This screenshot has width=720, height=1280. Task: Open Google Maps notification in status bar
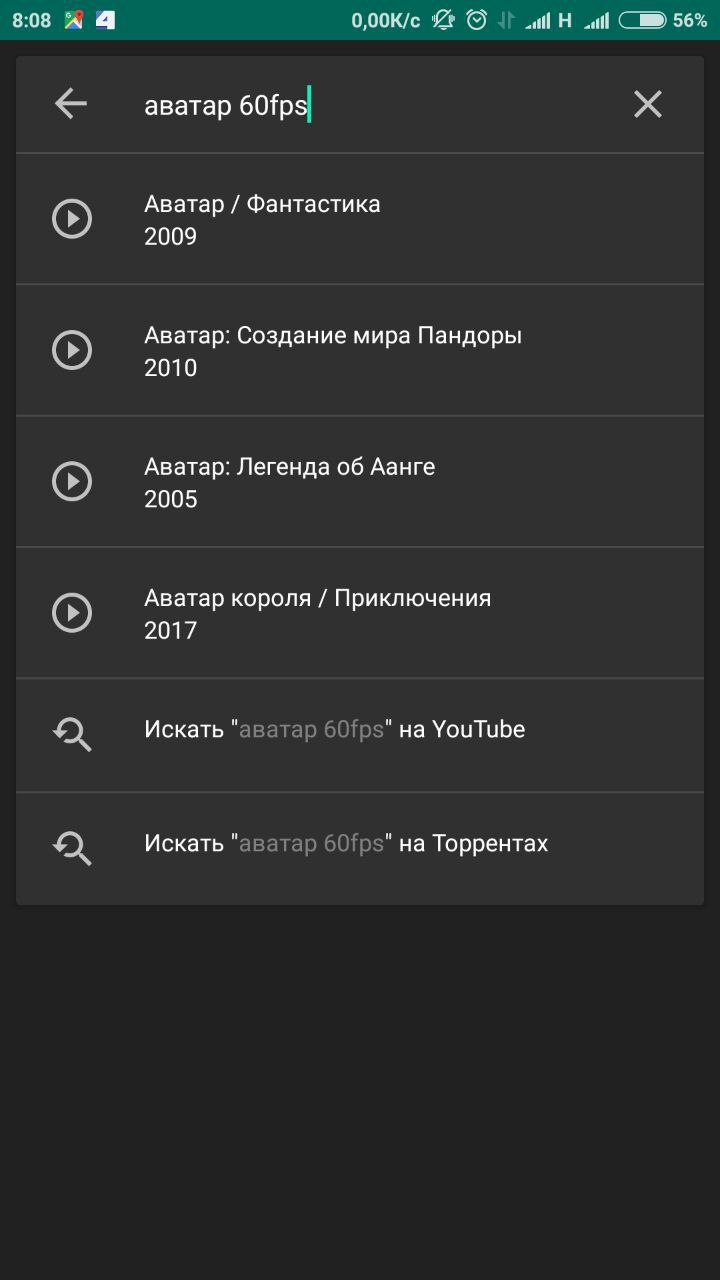74,20
